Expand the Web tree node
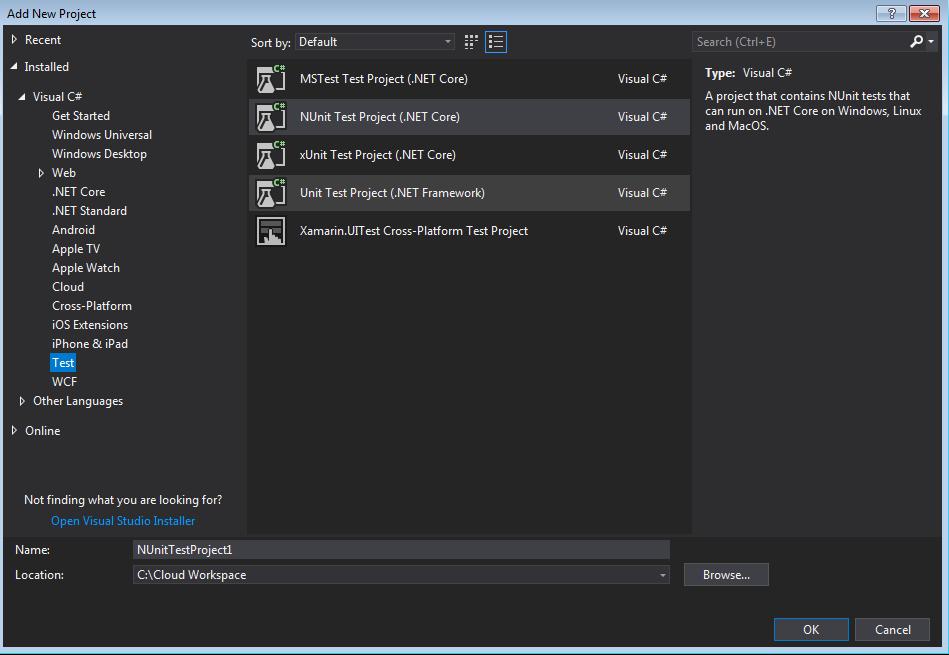 click(x=41, y=172)
